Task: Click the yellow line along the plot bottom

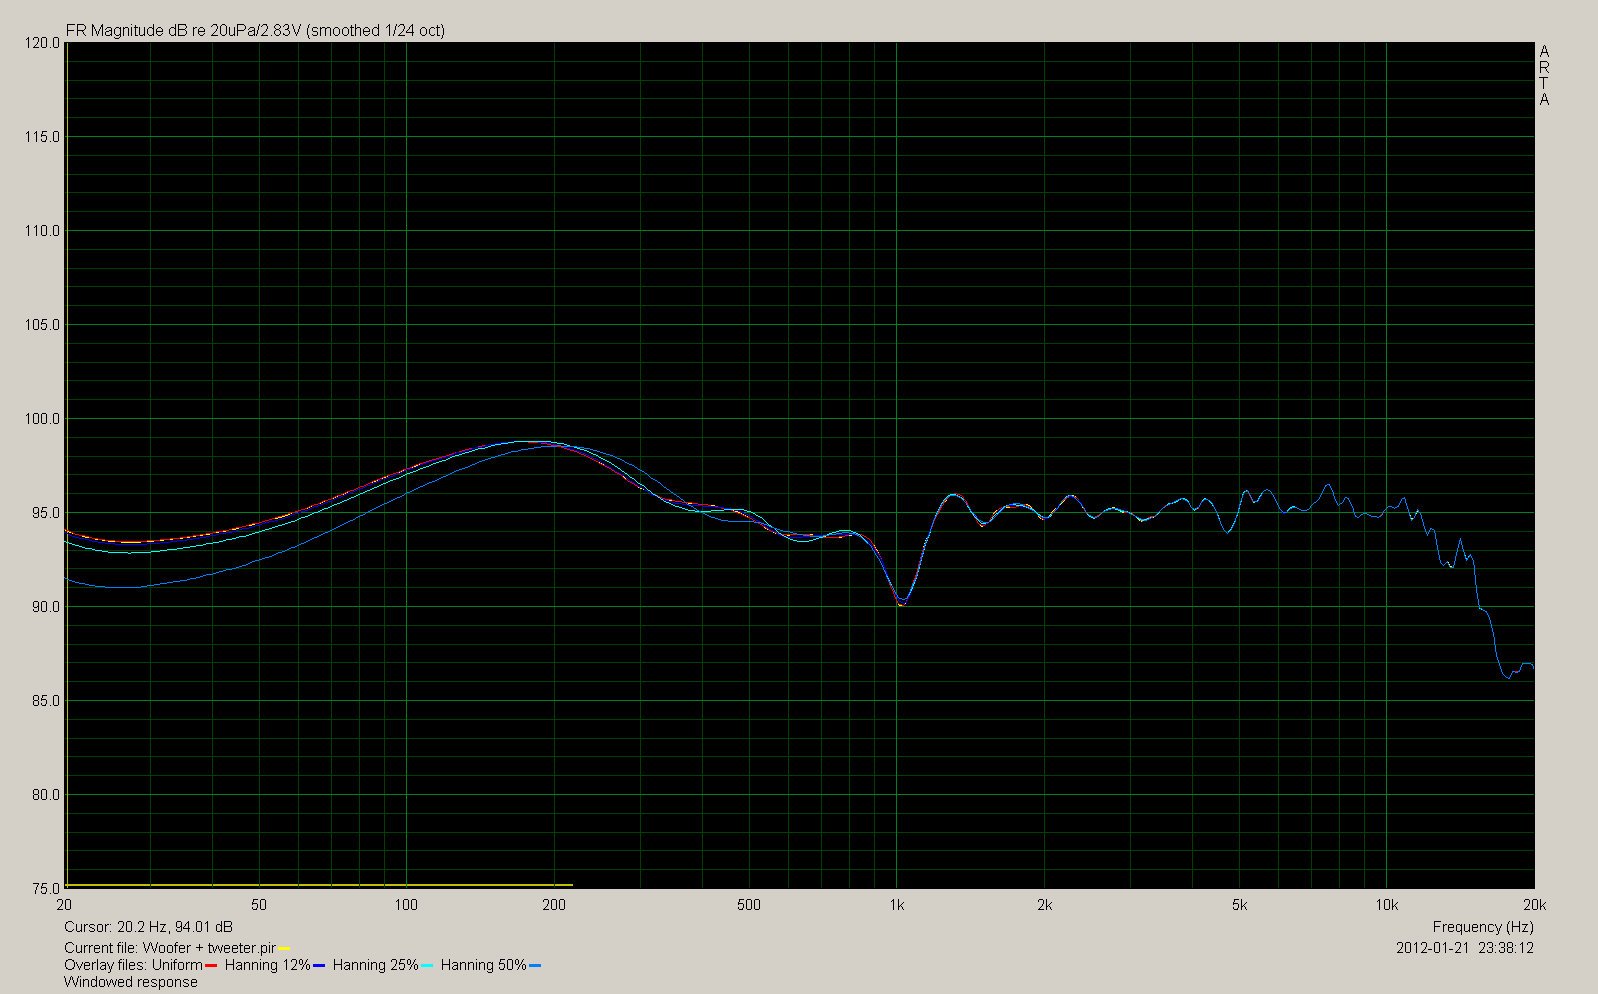Action: [x=319, y=885]
